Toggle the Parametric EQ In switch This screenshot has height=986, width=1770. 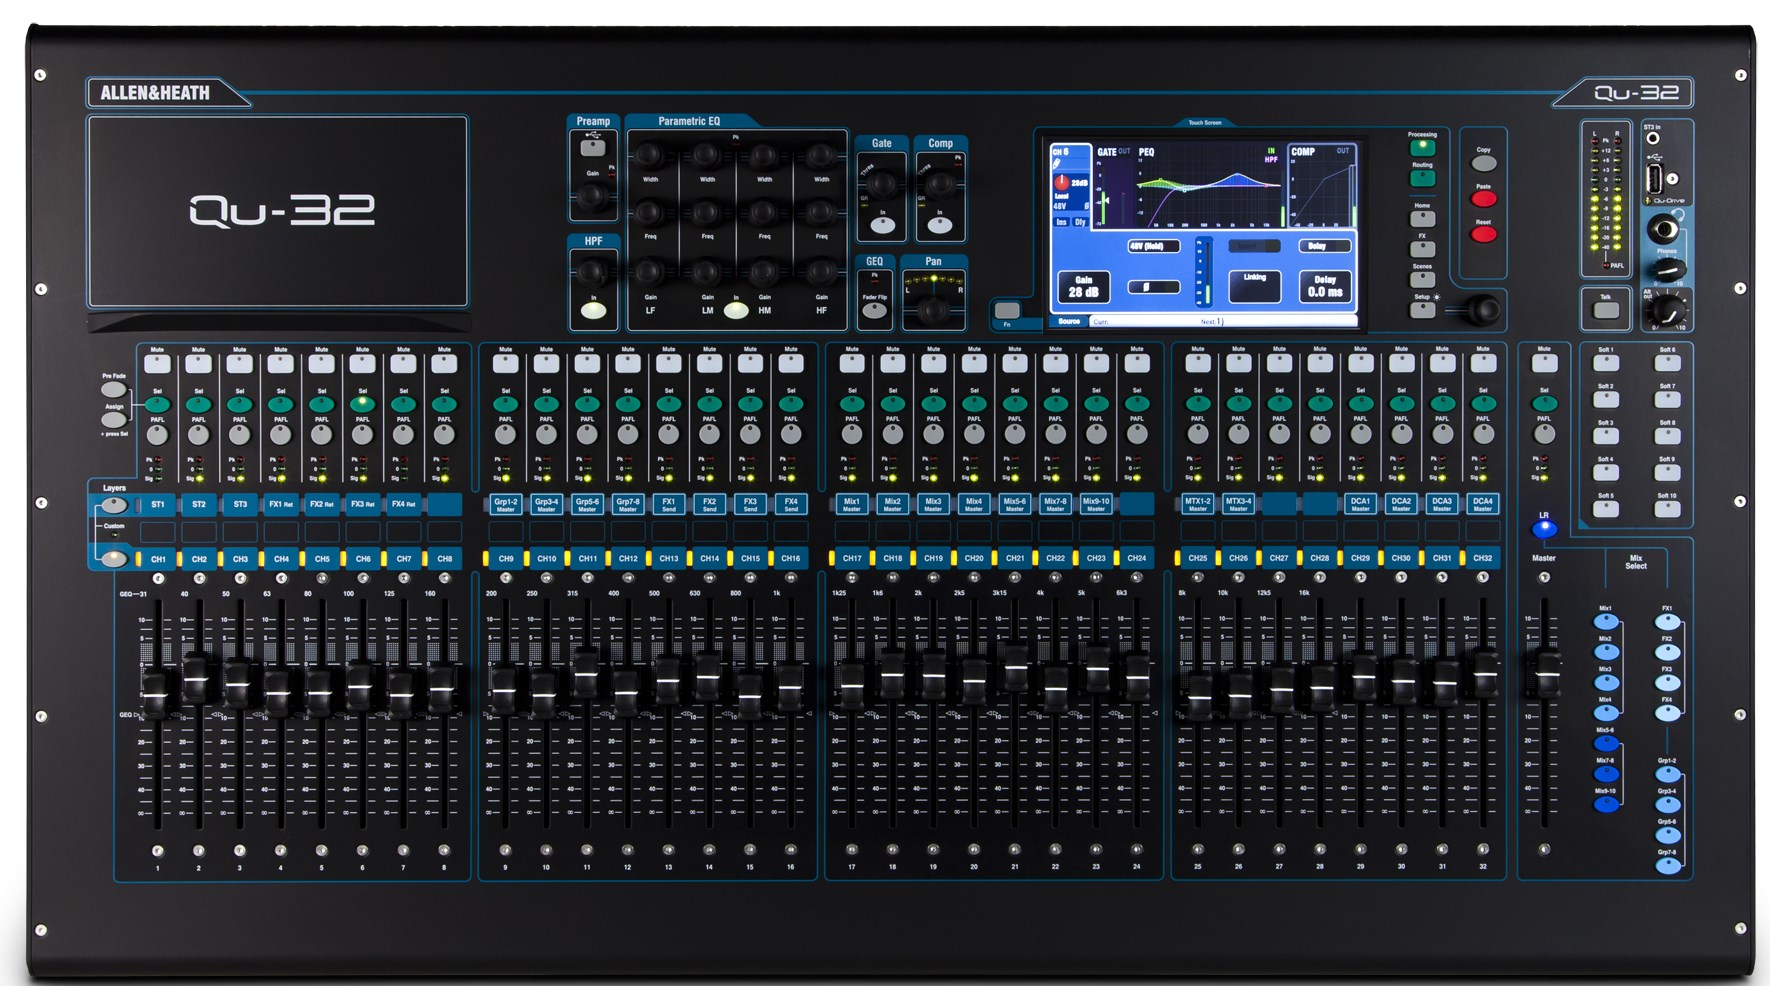pyautogui.click(x=736, y=311)
